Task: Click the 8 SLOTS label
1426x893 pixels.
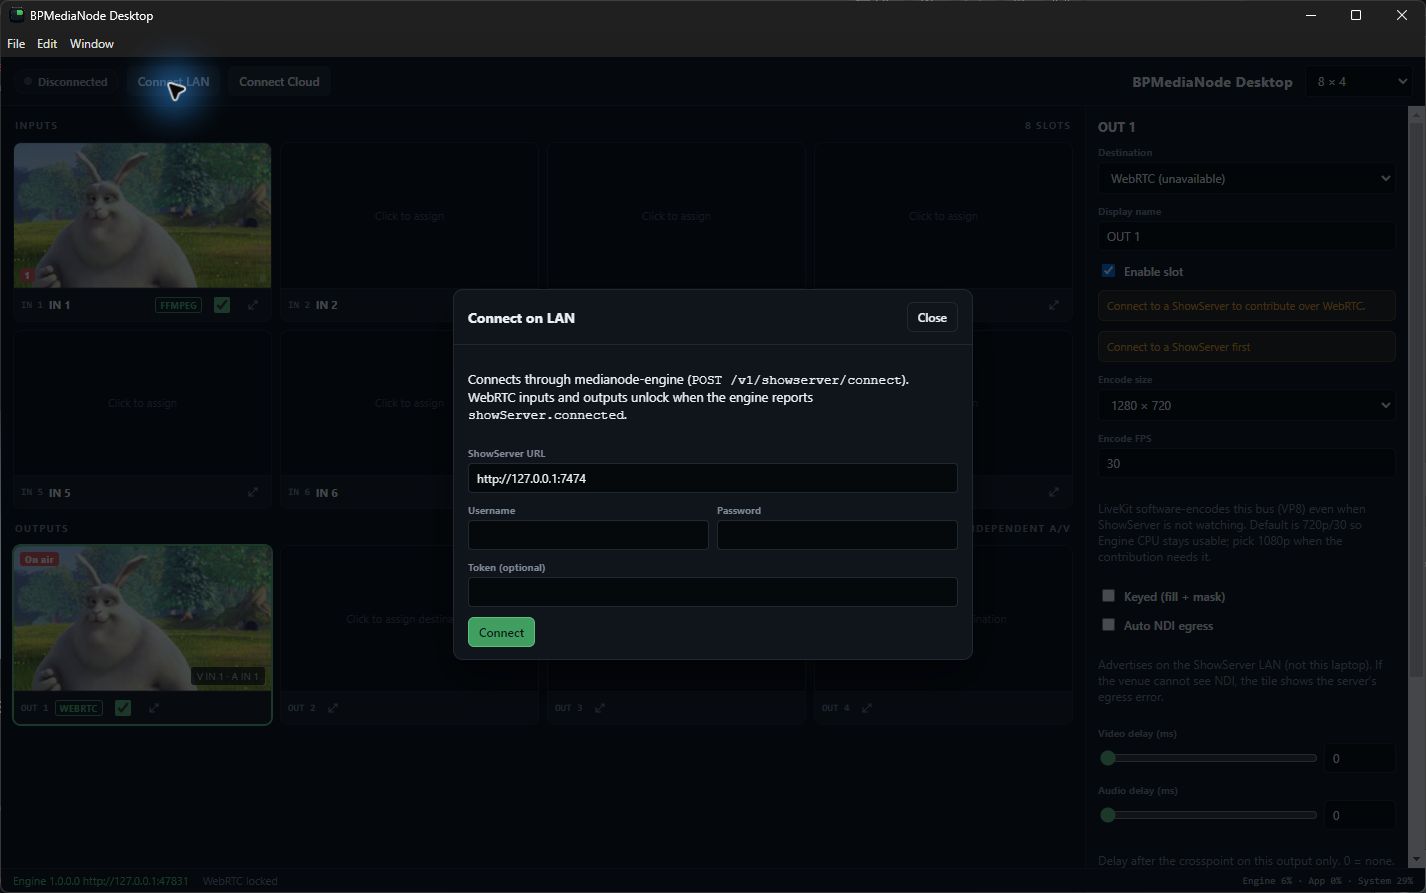Action: (x=1047, y=126)
